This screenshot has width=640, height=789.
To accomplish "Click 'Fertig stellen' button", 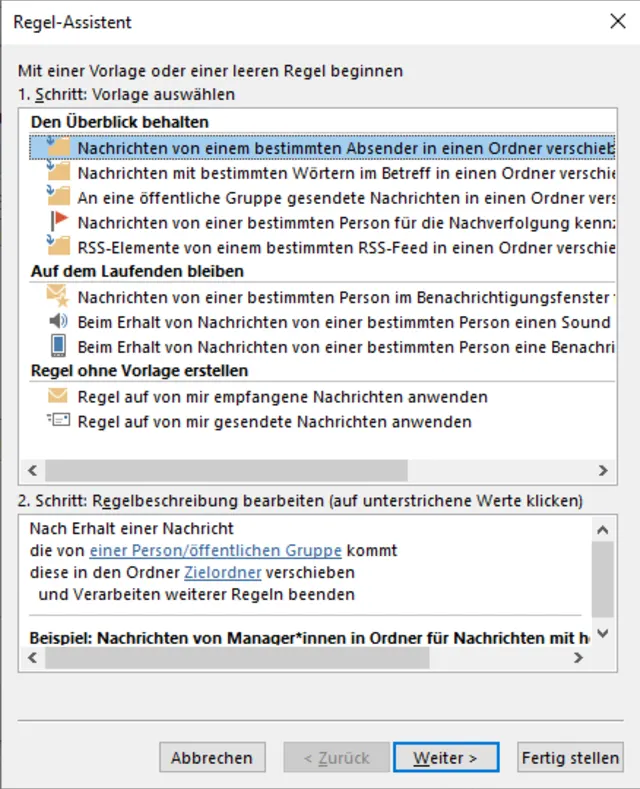I will [x=570, y=758].
